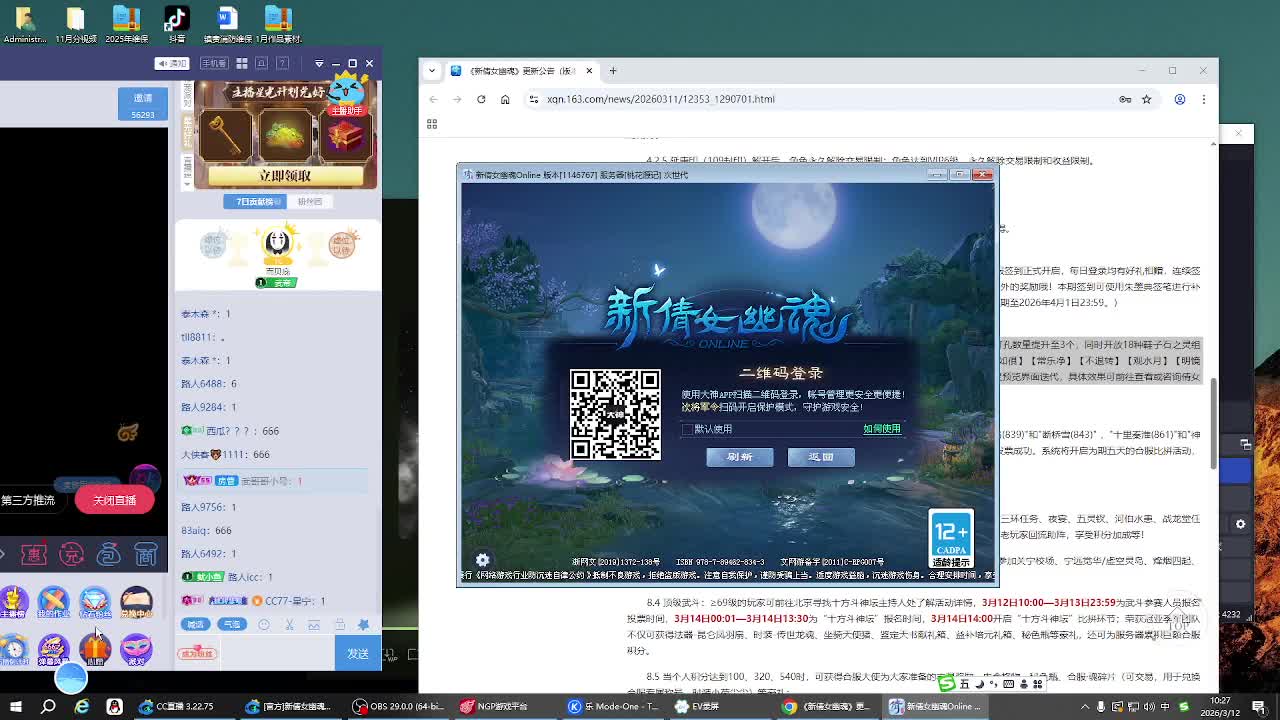Click the emoji smiley icon in chat toolbar
Image resolution: width=1280 pixels, height=720 pixels.
point(264,624)
